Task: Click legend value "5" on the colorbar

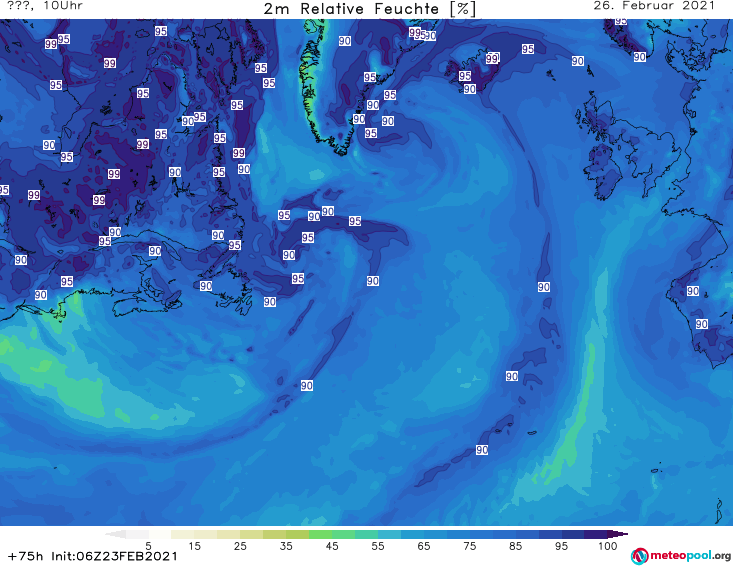Action: point(148,546)
